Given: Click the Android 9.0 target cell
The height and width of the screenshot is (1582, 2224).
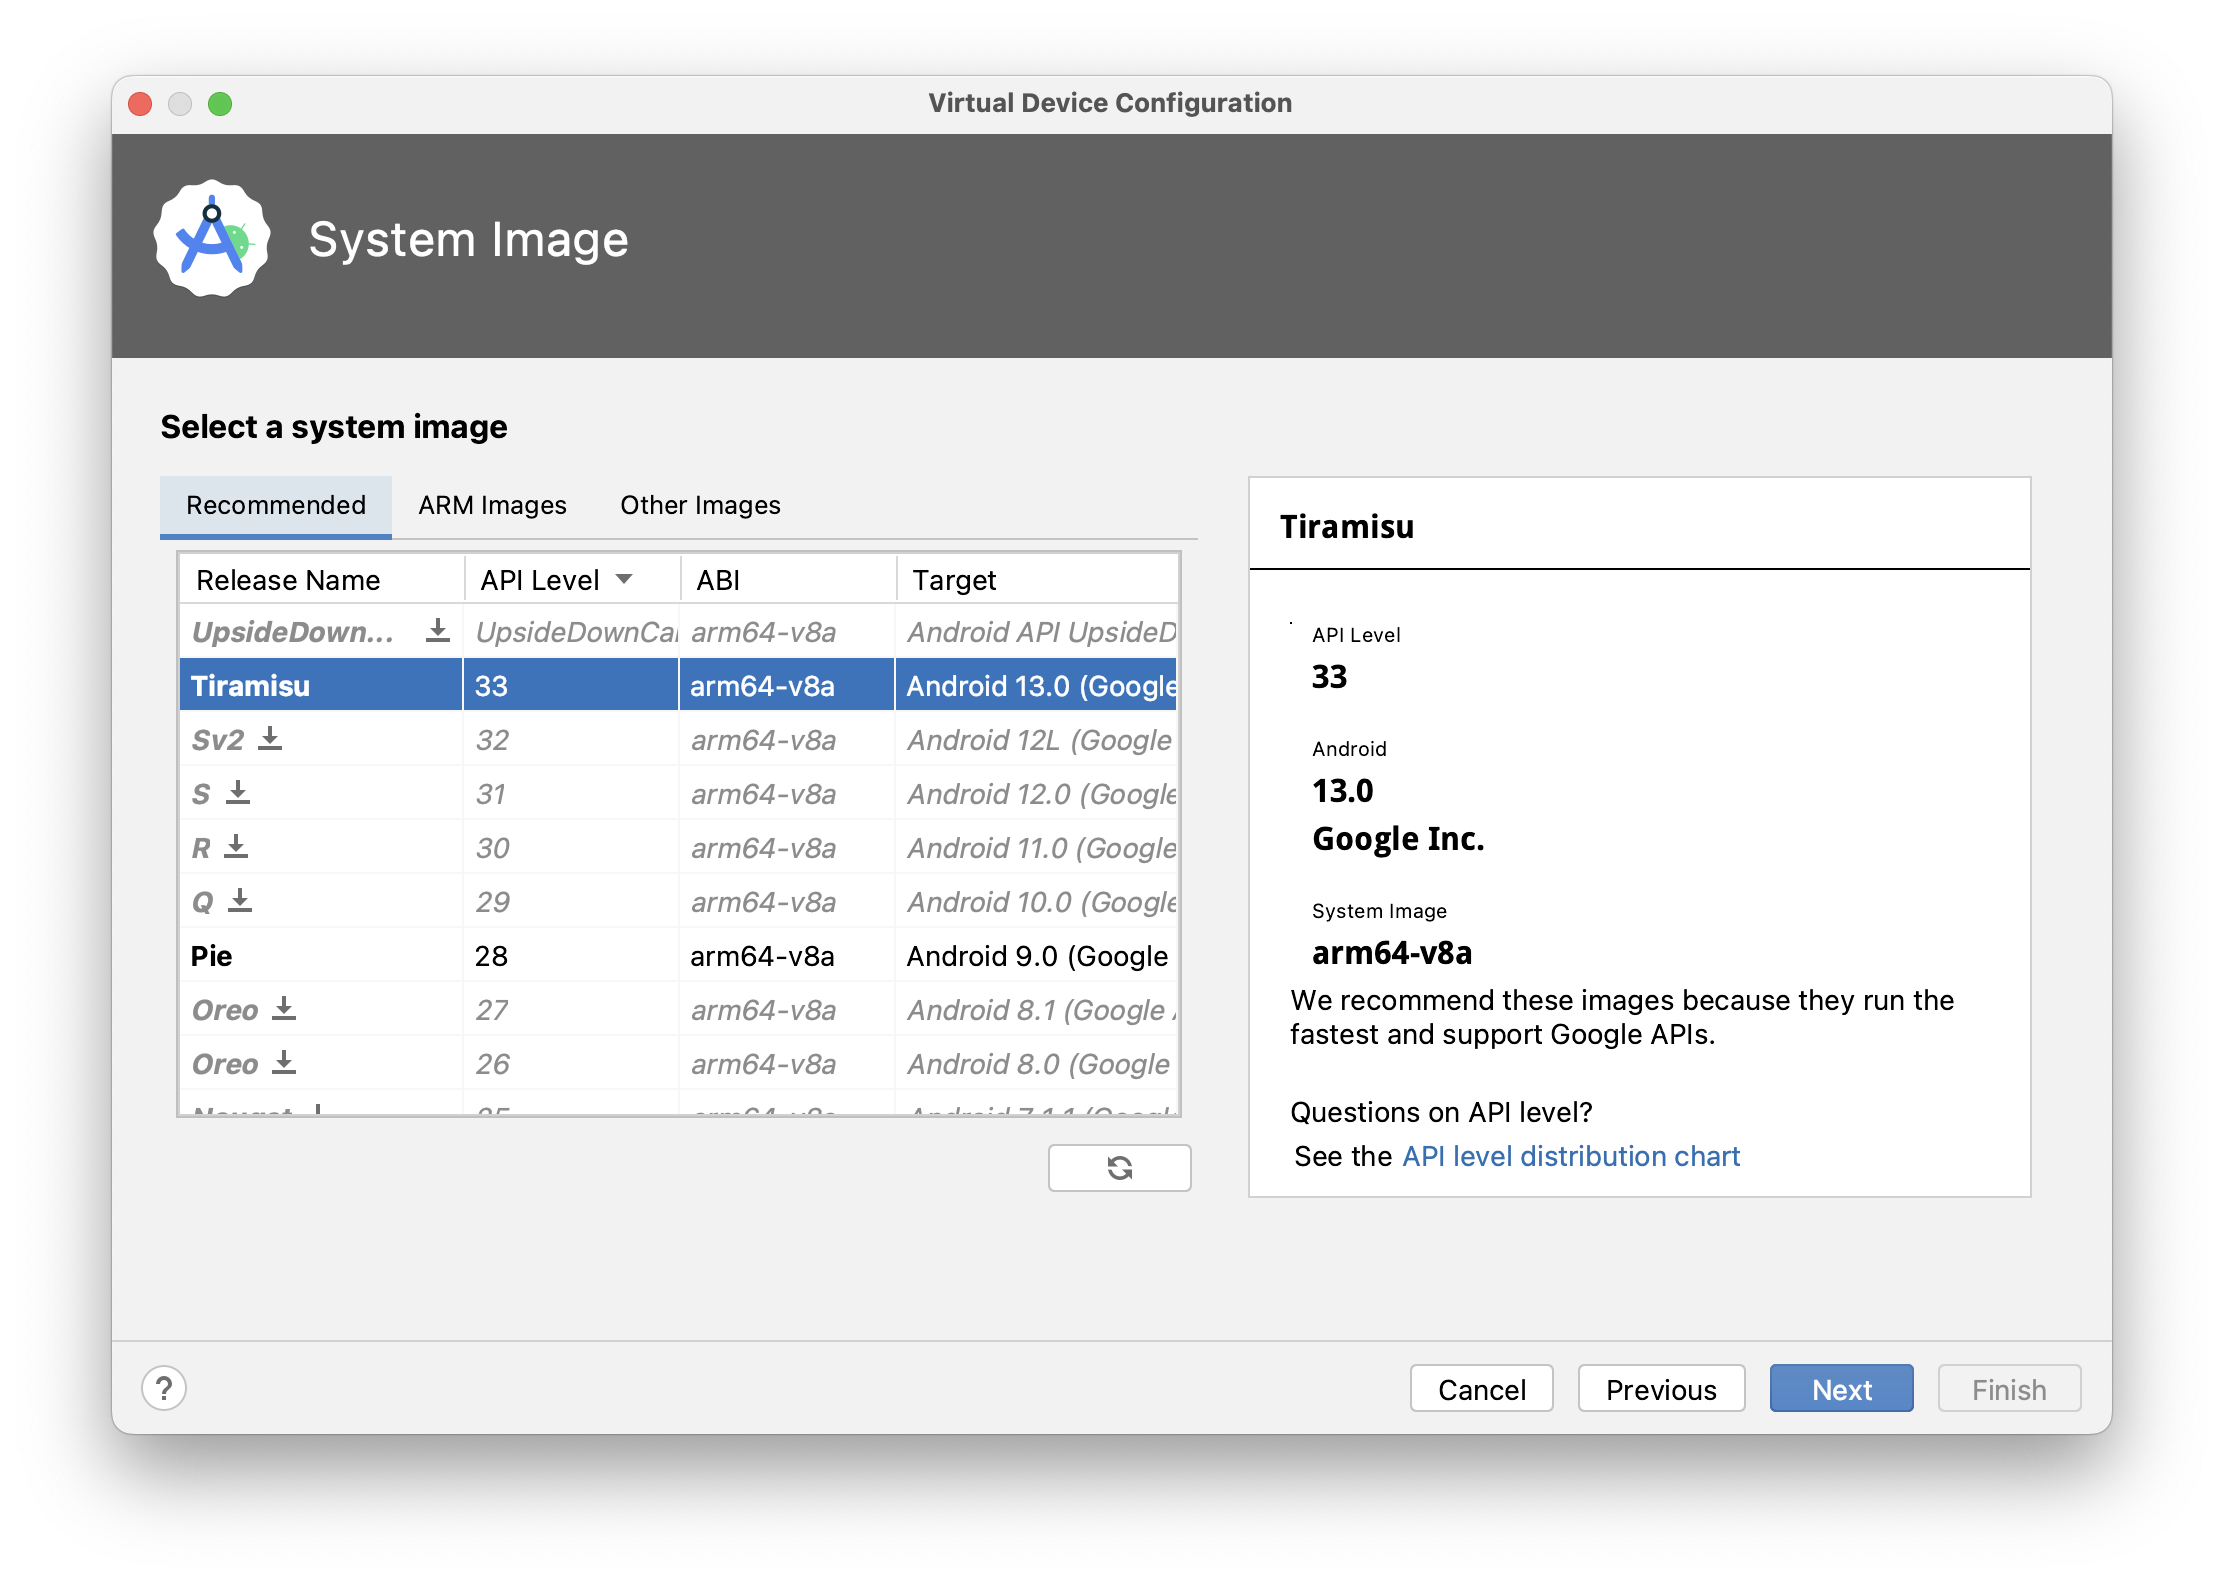Looking at the screenshot, I should (x=1037, y=955).
